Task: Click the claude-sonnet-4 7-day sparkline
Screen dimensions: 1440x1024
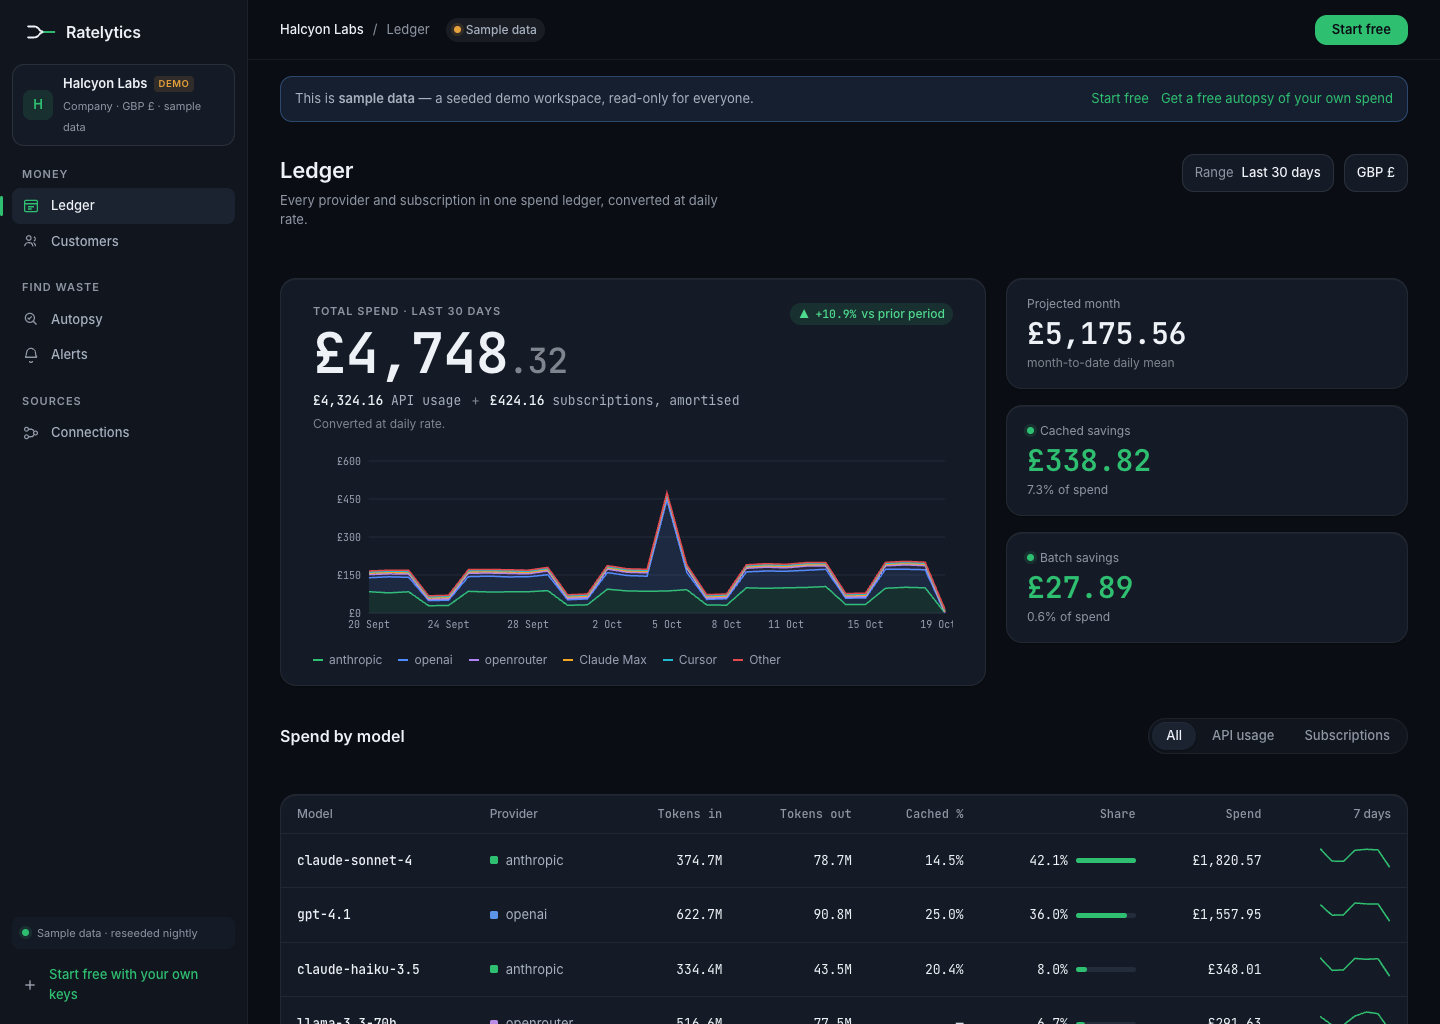Action: click(x=1355, y=858)
